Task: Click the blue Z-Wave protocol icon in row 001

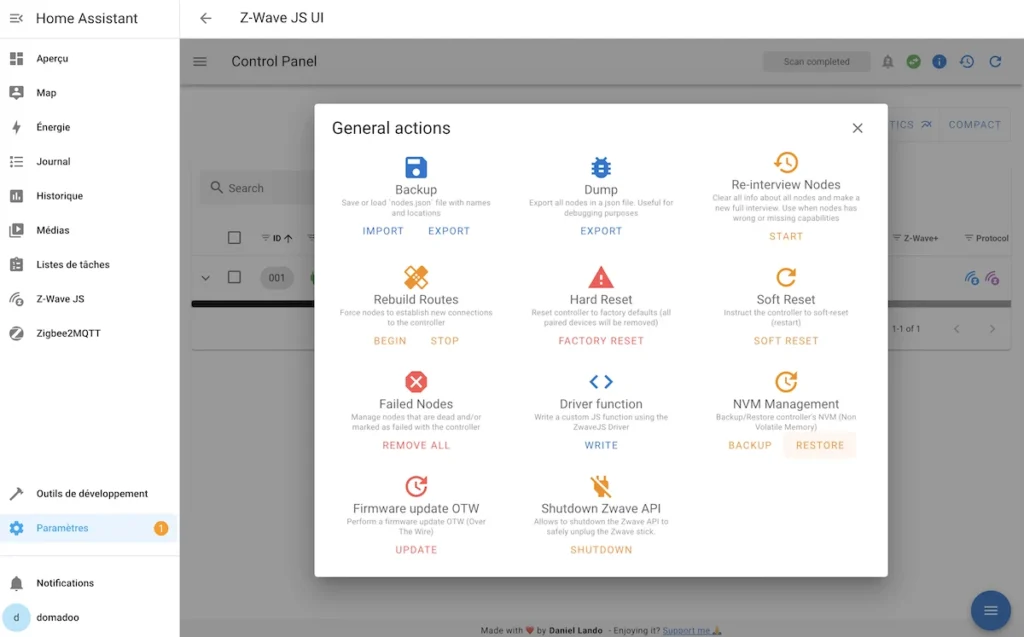Action: point(972,278)
